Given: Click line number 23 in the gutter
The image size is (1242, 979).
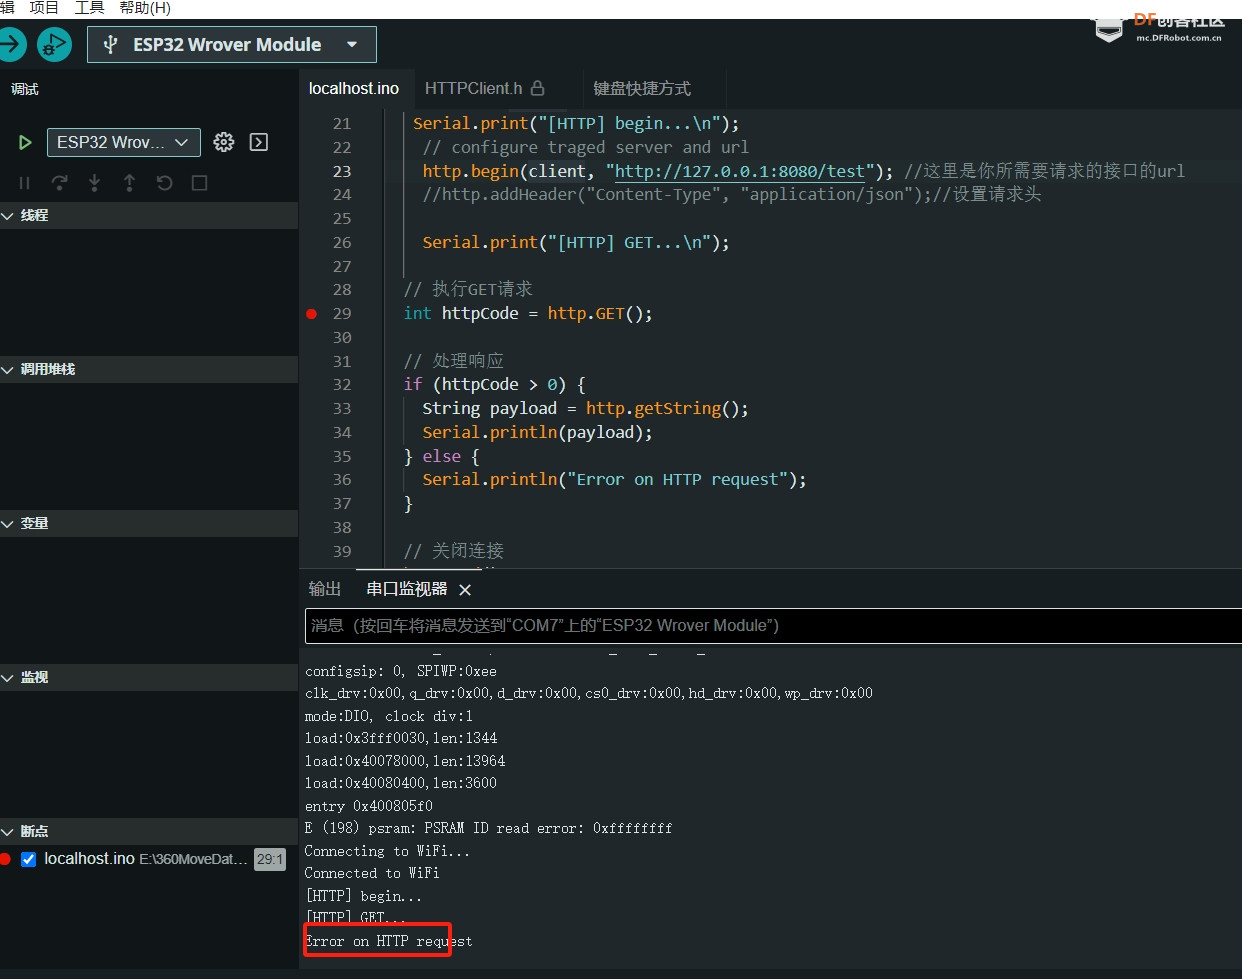Looking at the screenshot, I should 342,171.
